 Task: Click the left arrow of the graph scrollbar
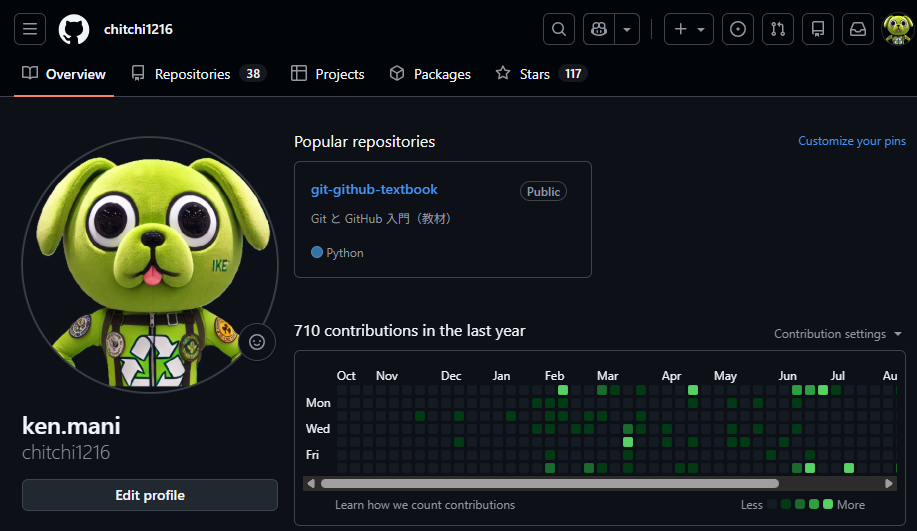[311, 483]
